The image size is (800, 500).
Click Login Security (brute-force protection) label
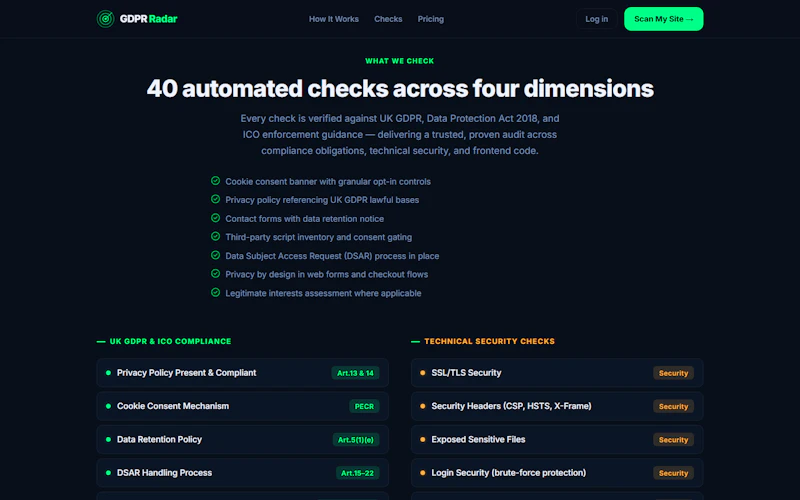[509, 473]
